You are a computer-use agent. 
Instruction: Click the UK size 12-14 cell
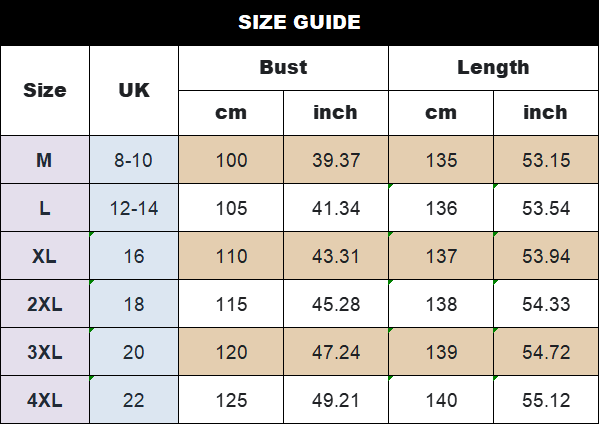click(x=134, y=208)
